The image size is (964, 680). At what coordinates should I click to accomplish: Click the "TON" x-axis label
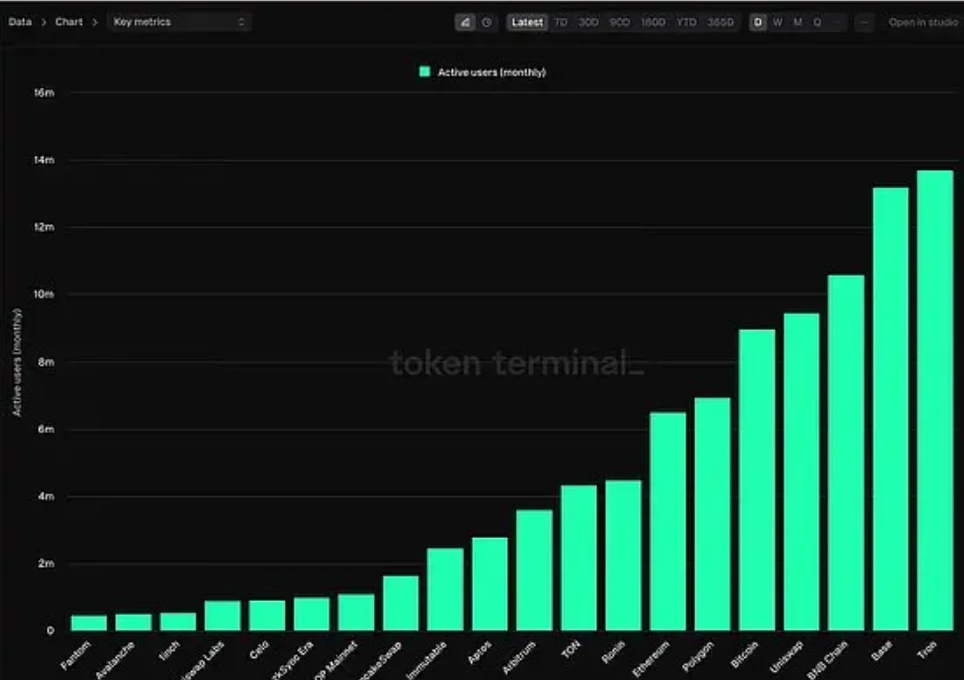click(x=571, y=649)
